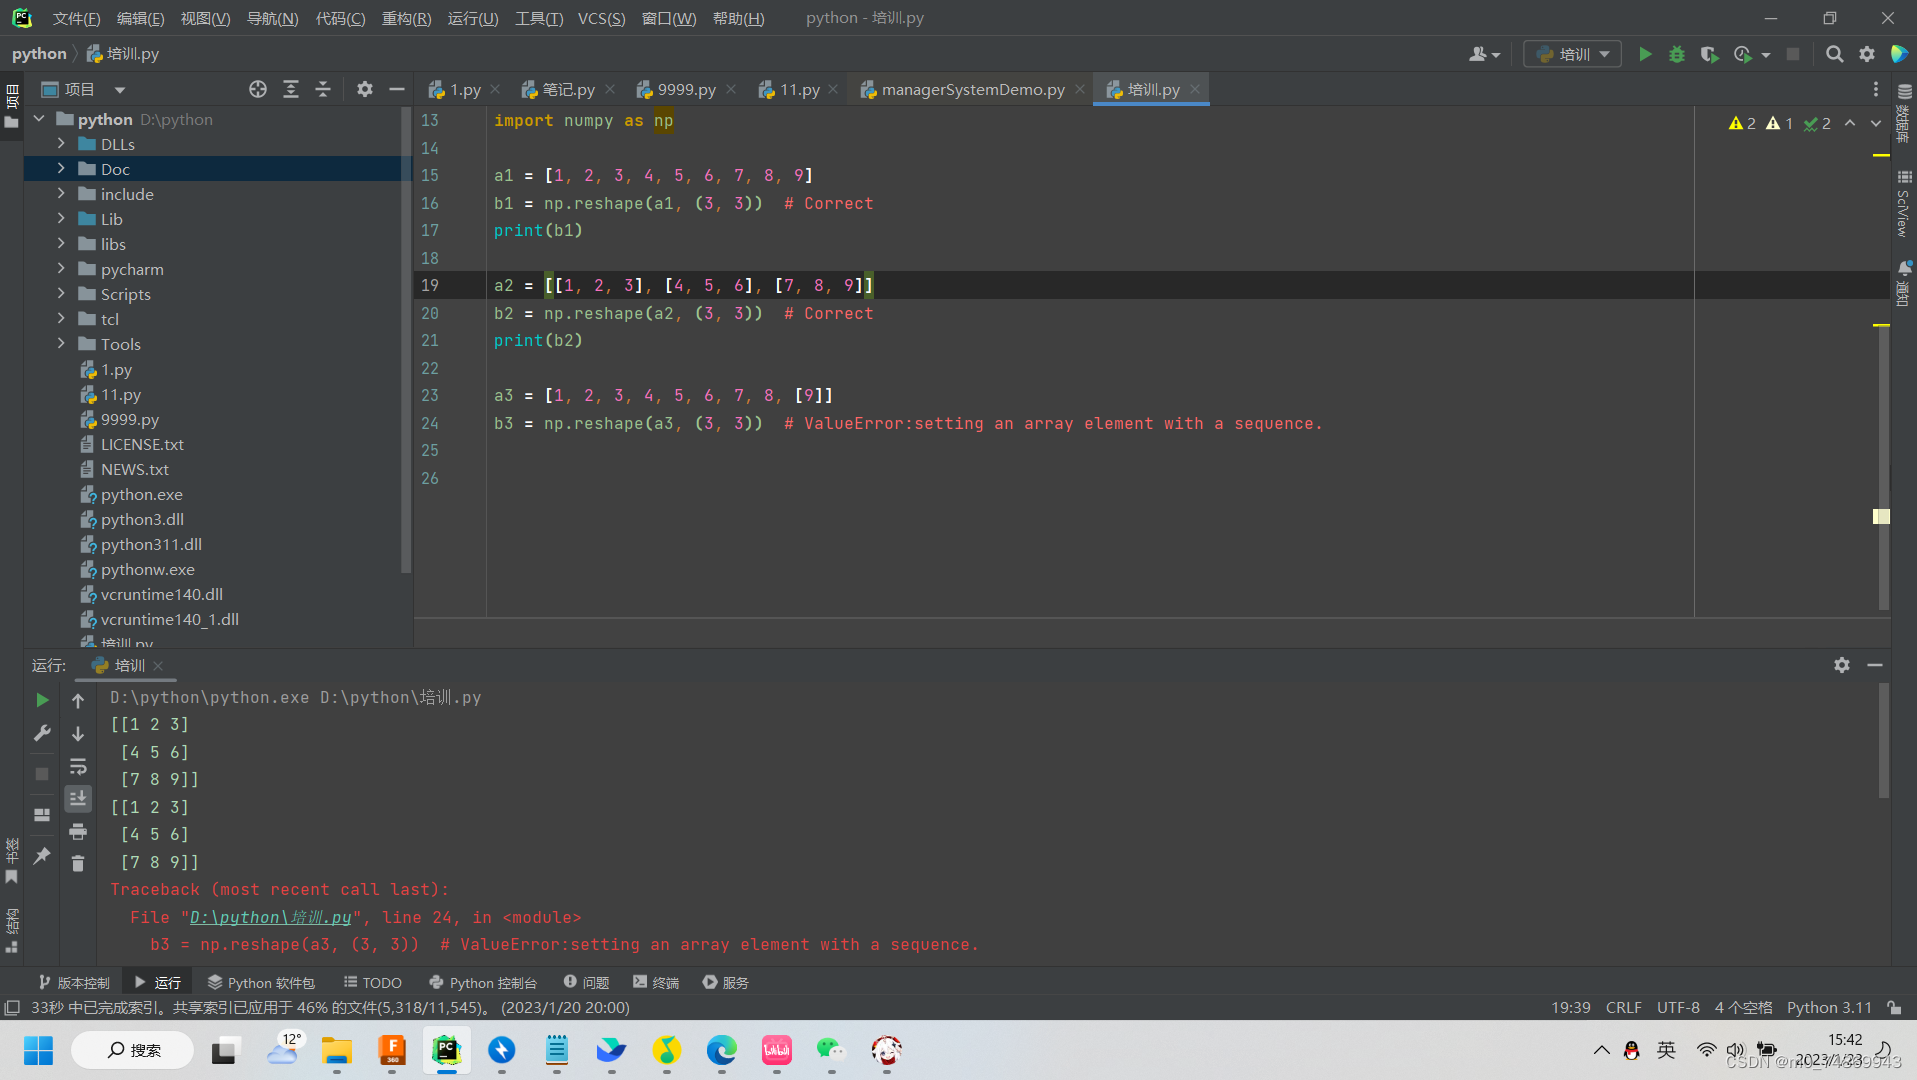Expand the Scripts folder in project tree
This screenshot has height=1080, width=1917.
62,294
